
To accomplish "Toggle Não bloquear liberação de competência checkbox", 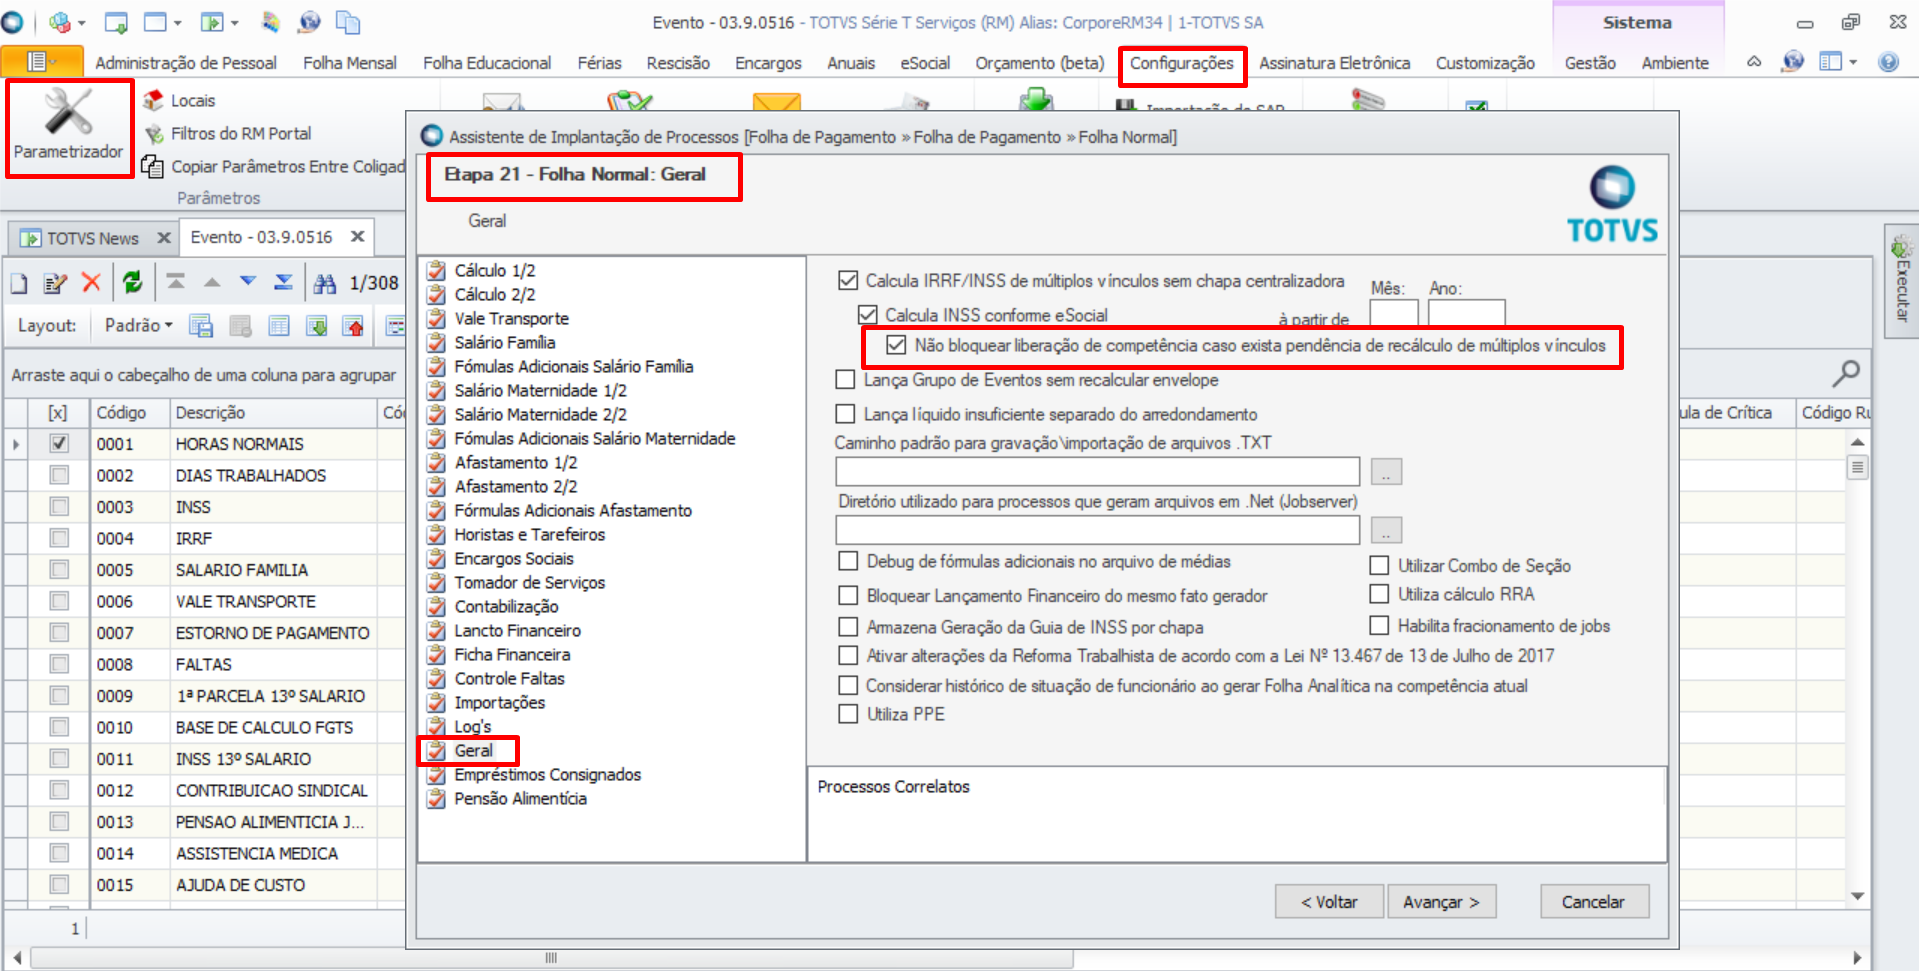I will 896,345.
